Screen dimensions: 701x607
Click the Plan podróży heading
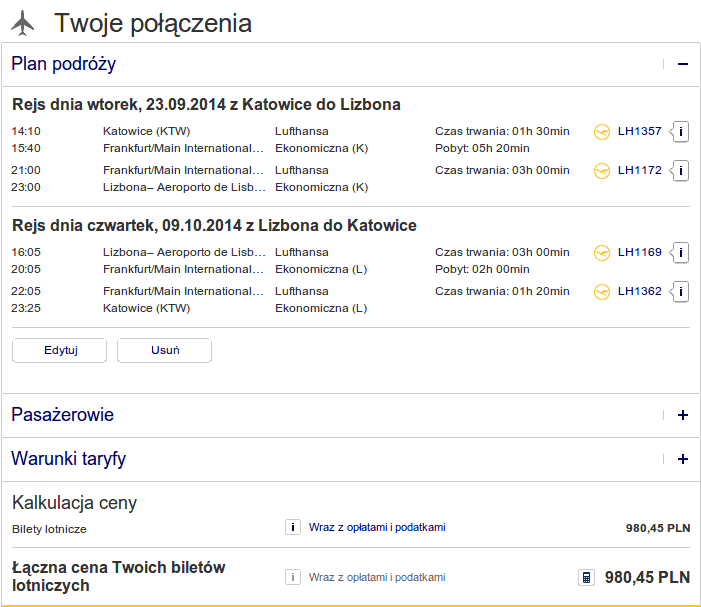pyautogui.click(x=63, y=64)
